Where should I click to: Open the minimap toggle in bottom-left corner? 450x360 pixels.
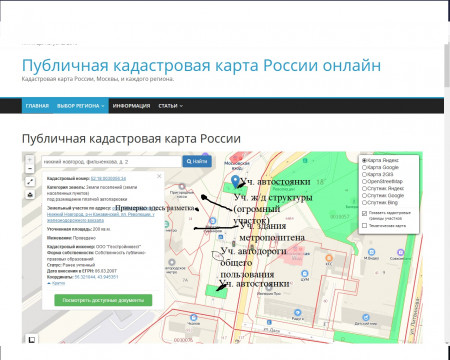point(32,339)
